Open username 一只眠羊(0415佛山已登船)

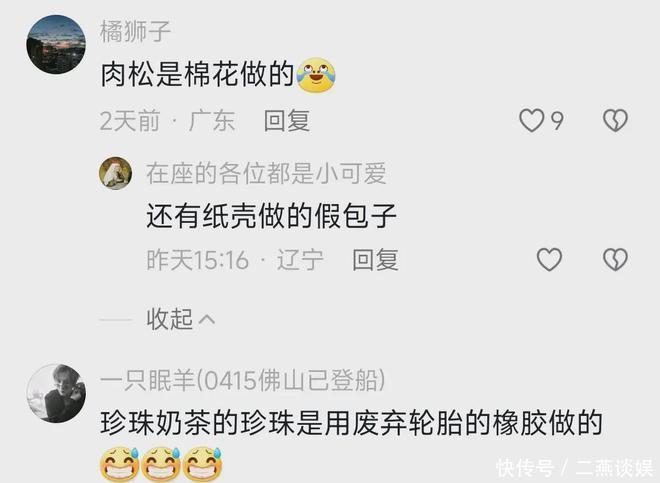(243, 380)
